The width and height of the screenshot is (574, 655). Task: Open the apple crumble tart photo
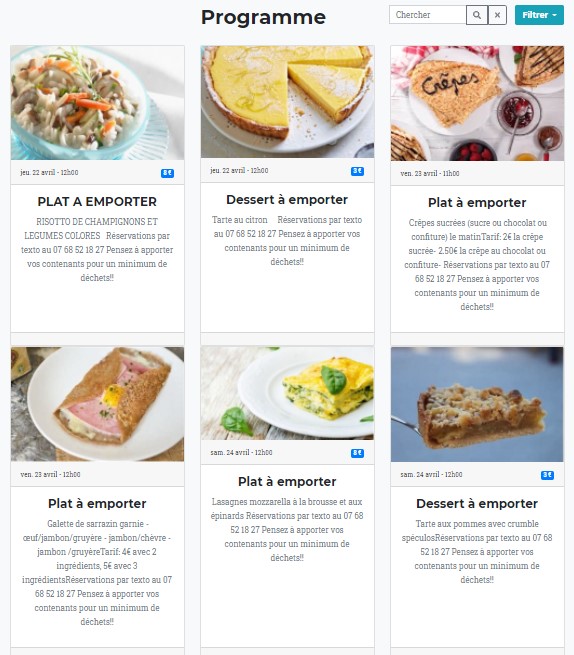click(477, 404)
